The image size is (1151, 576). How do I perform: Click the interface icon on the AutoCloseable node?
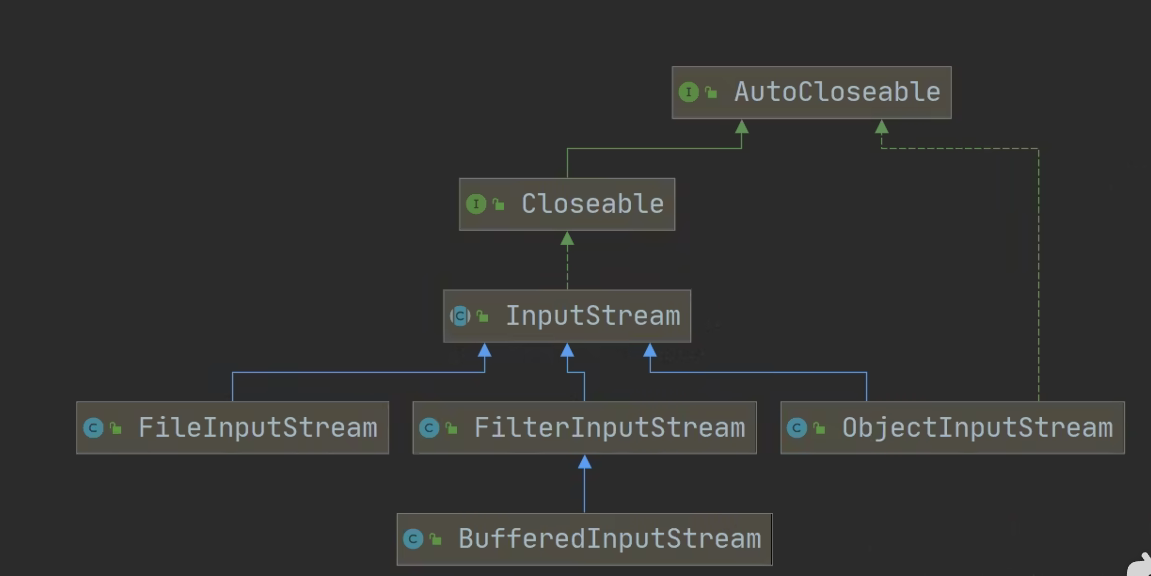click(688, 92)
